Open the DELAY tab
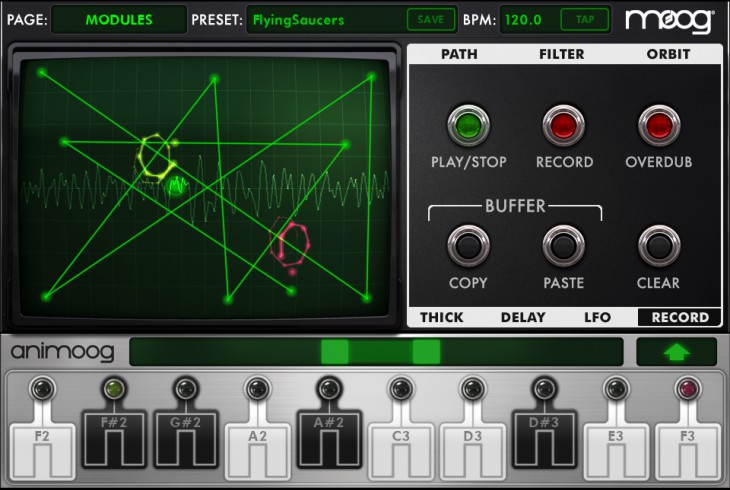 (523, 317)
